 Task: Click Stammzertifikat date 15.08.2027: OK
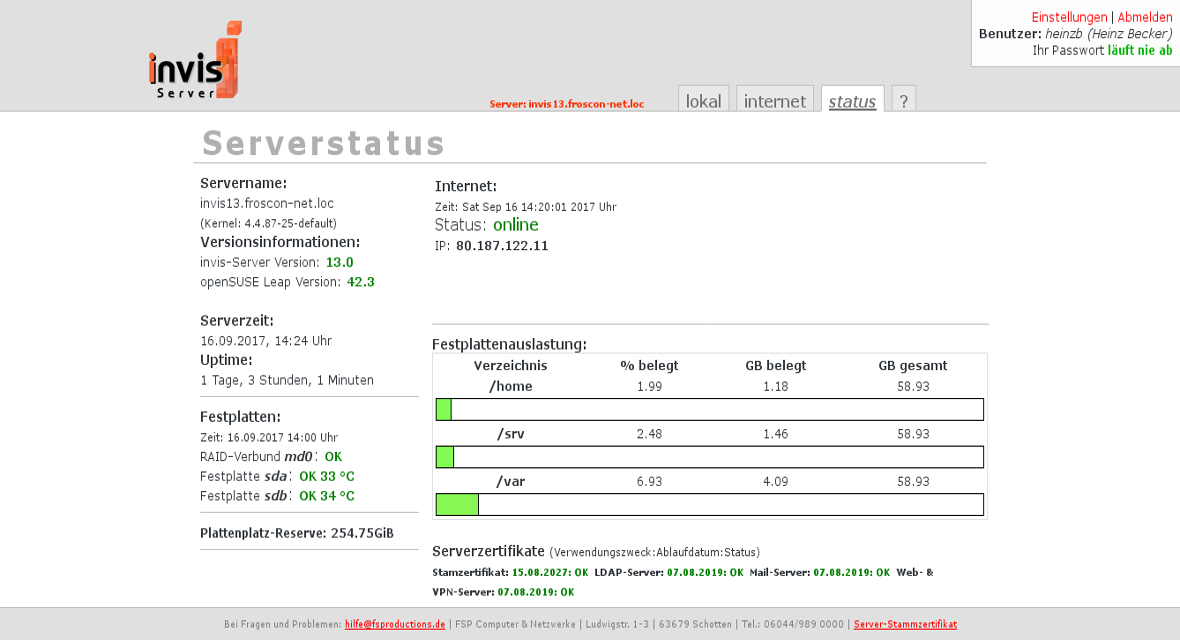[550, 572]
